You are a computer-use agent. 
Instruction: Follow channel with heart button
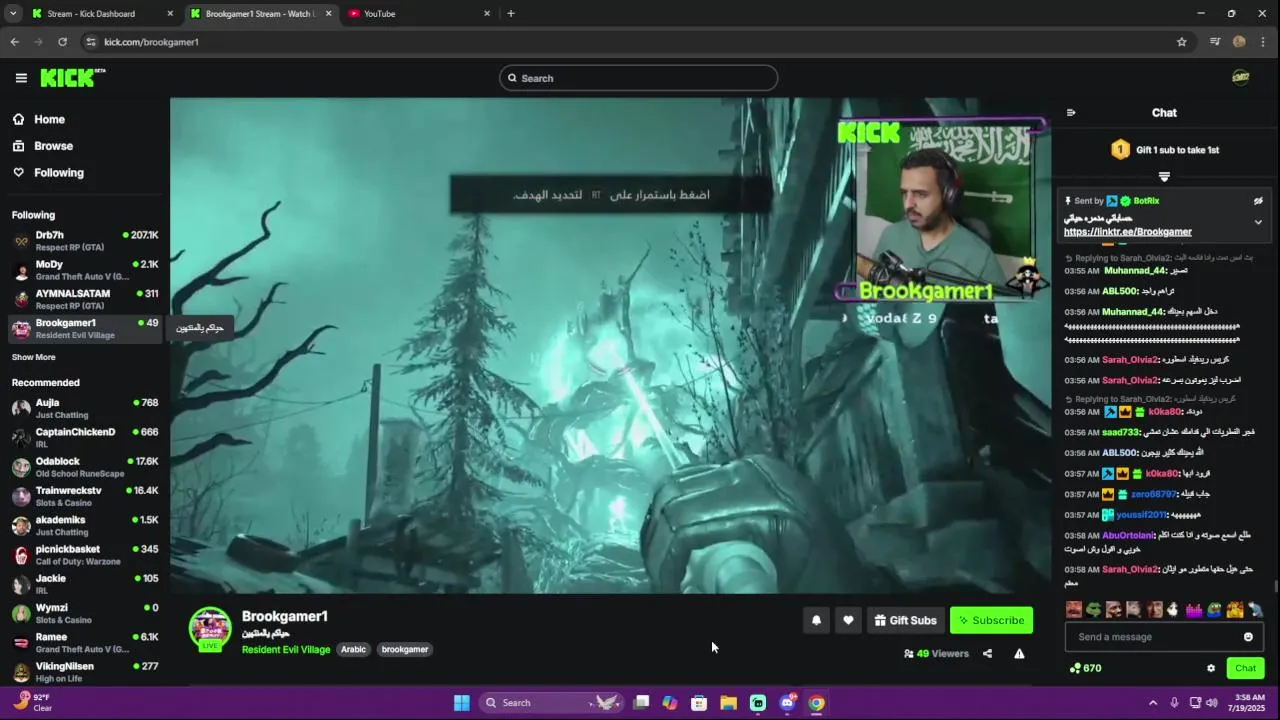coord(848,620)
